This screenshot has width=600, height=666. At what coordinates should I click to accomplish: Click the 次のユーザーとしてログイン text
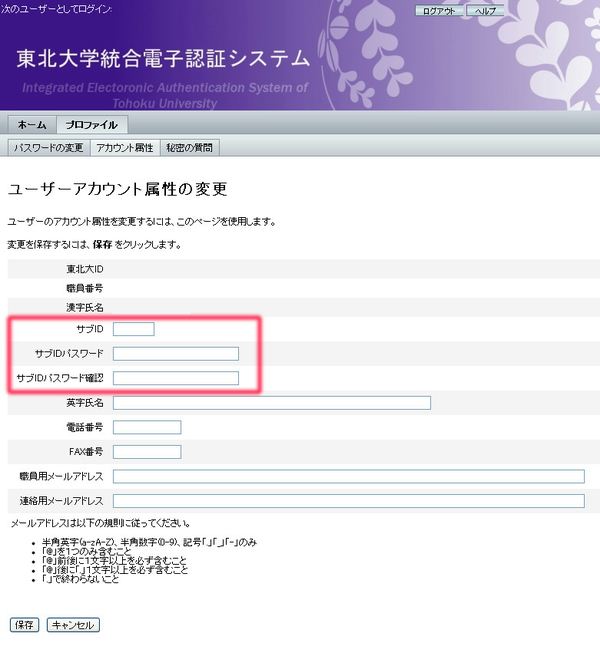56,9
